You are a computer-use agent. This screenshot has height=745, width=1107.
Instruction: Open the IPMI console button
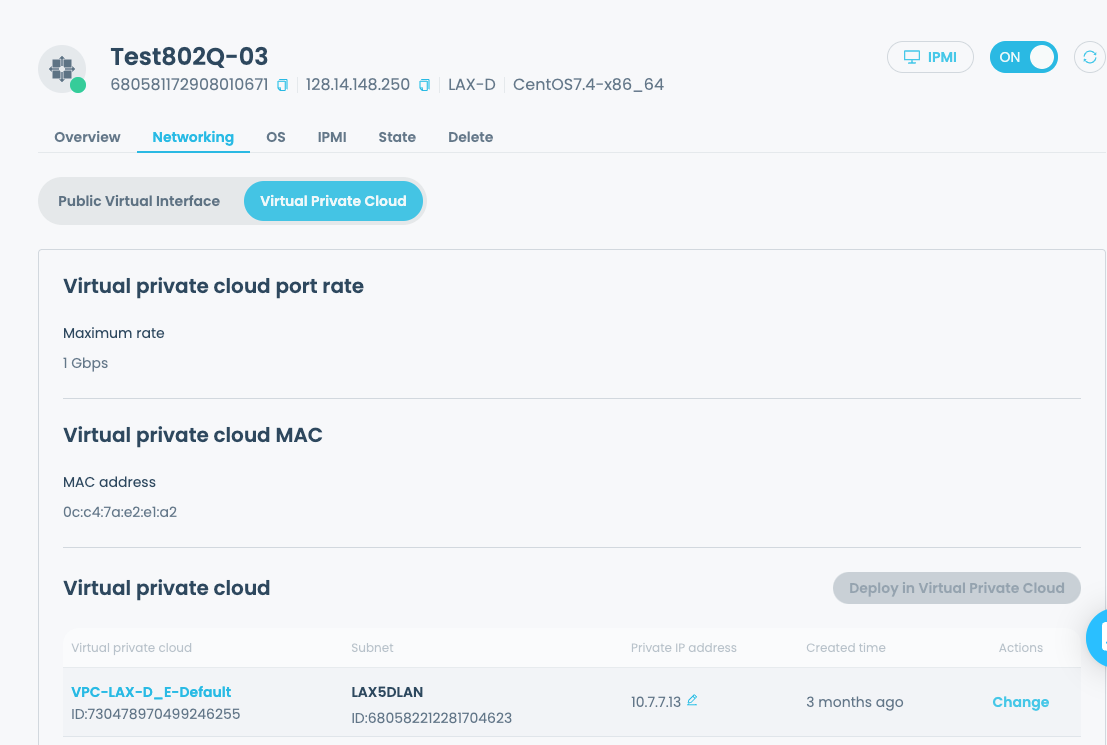pyautogui.click(x=930, y=57)
